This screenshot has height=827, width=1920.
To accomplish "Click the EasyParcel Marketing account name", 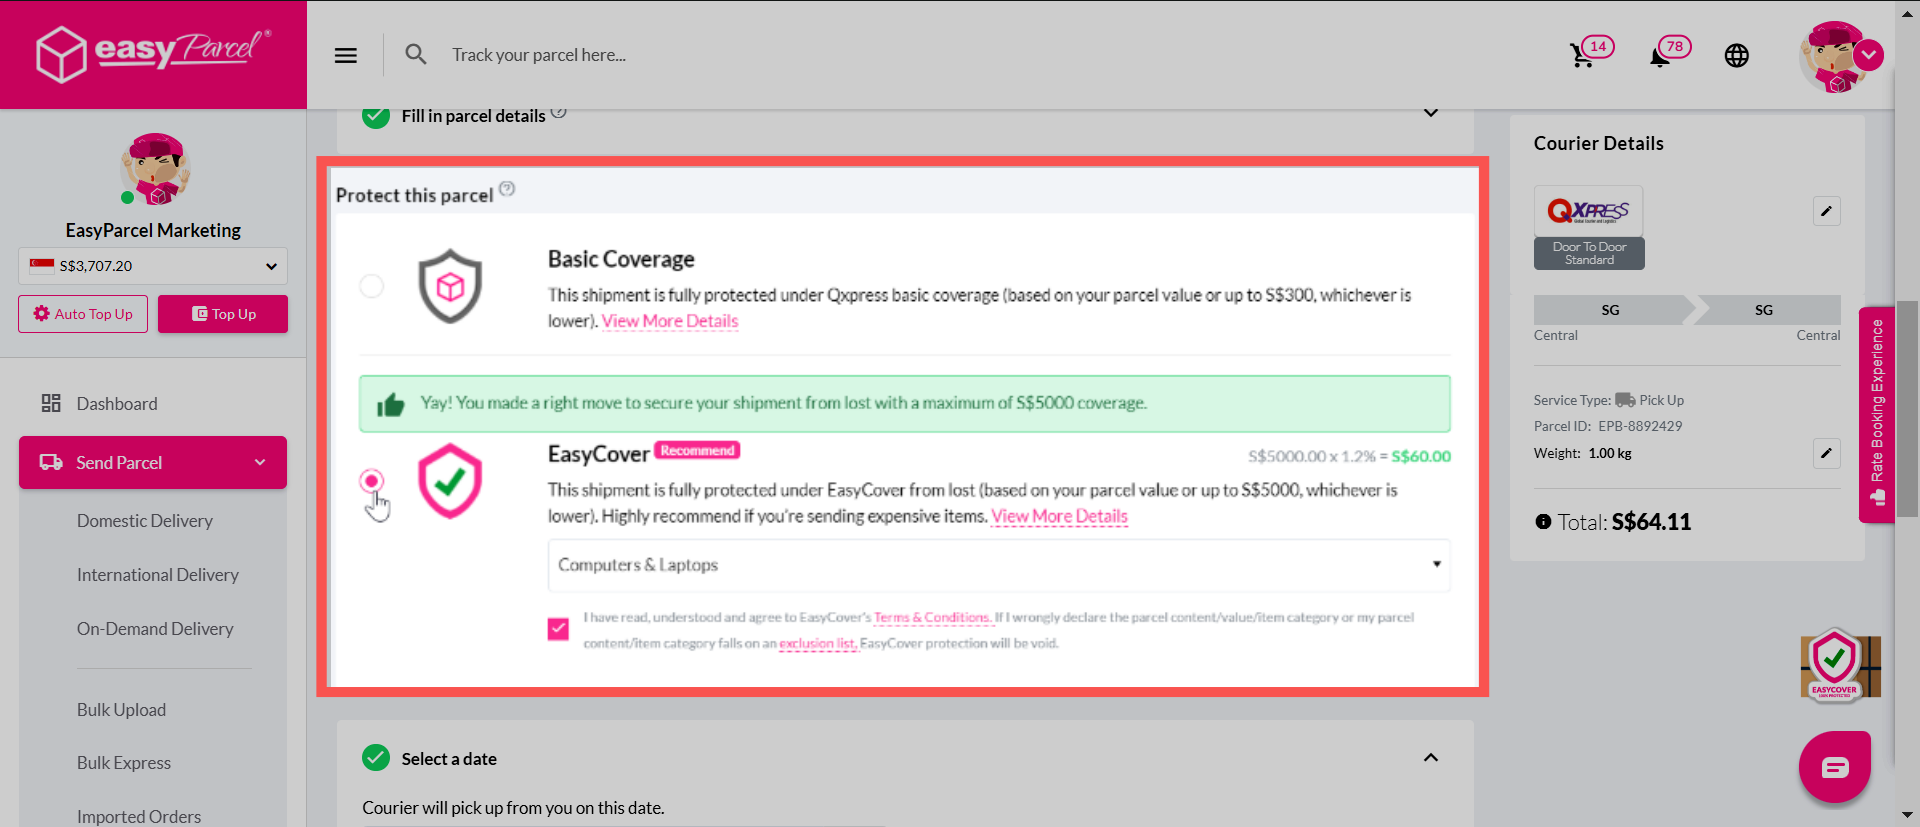I will [153, 230].
